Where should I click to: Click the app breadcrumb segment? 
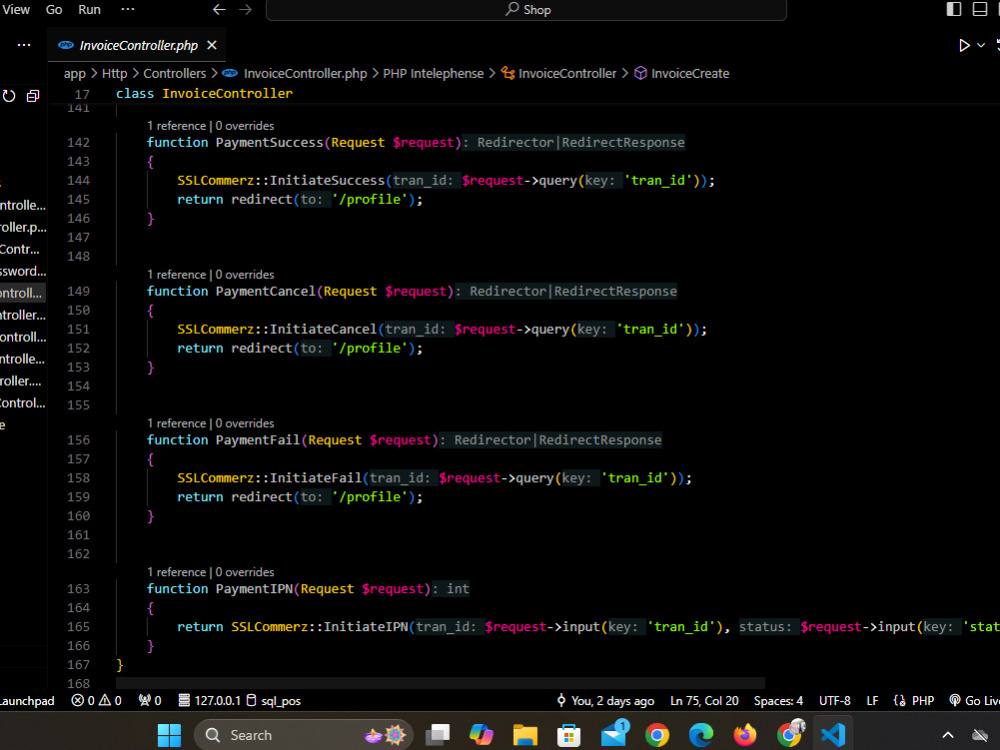75,73
